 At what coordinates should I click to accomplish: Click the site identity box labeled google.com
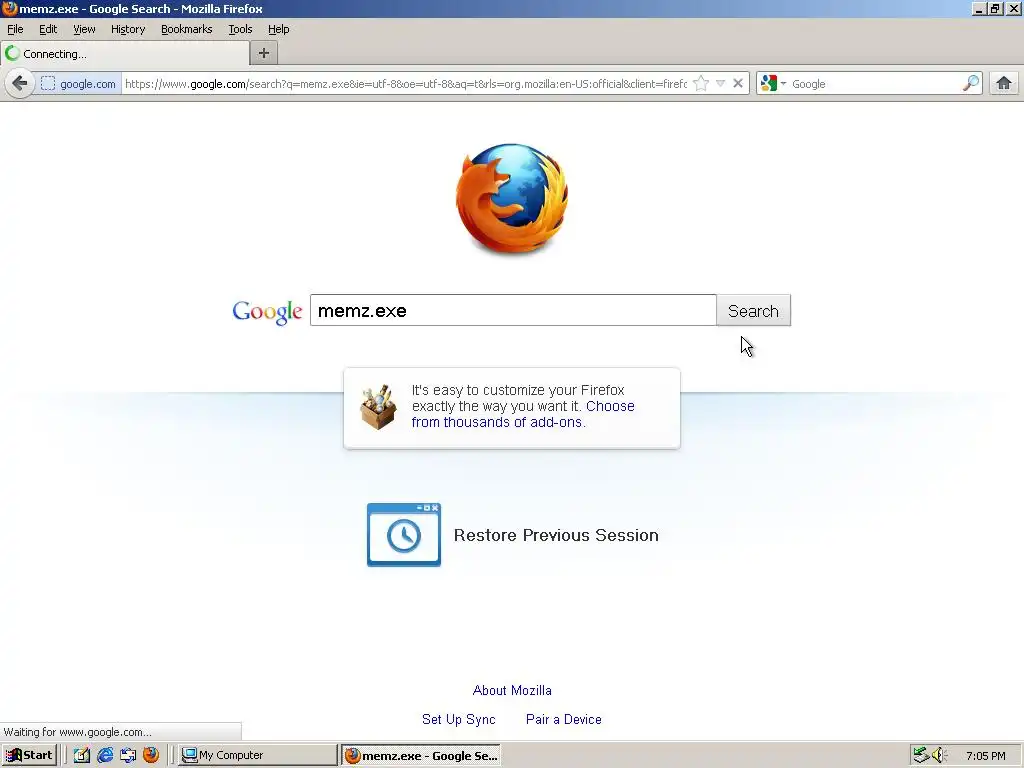(x=78, y=84)
